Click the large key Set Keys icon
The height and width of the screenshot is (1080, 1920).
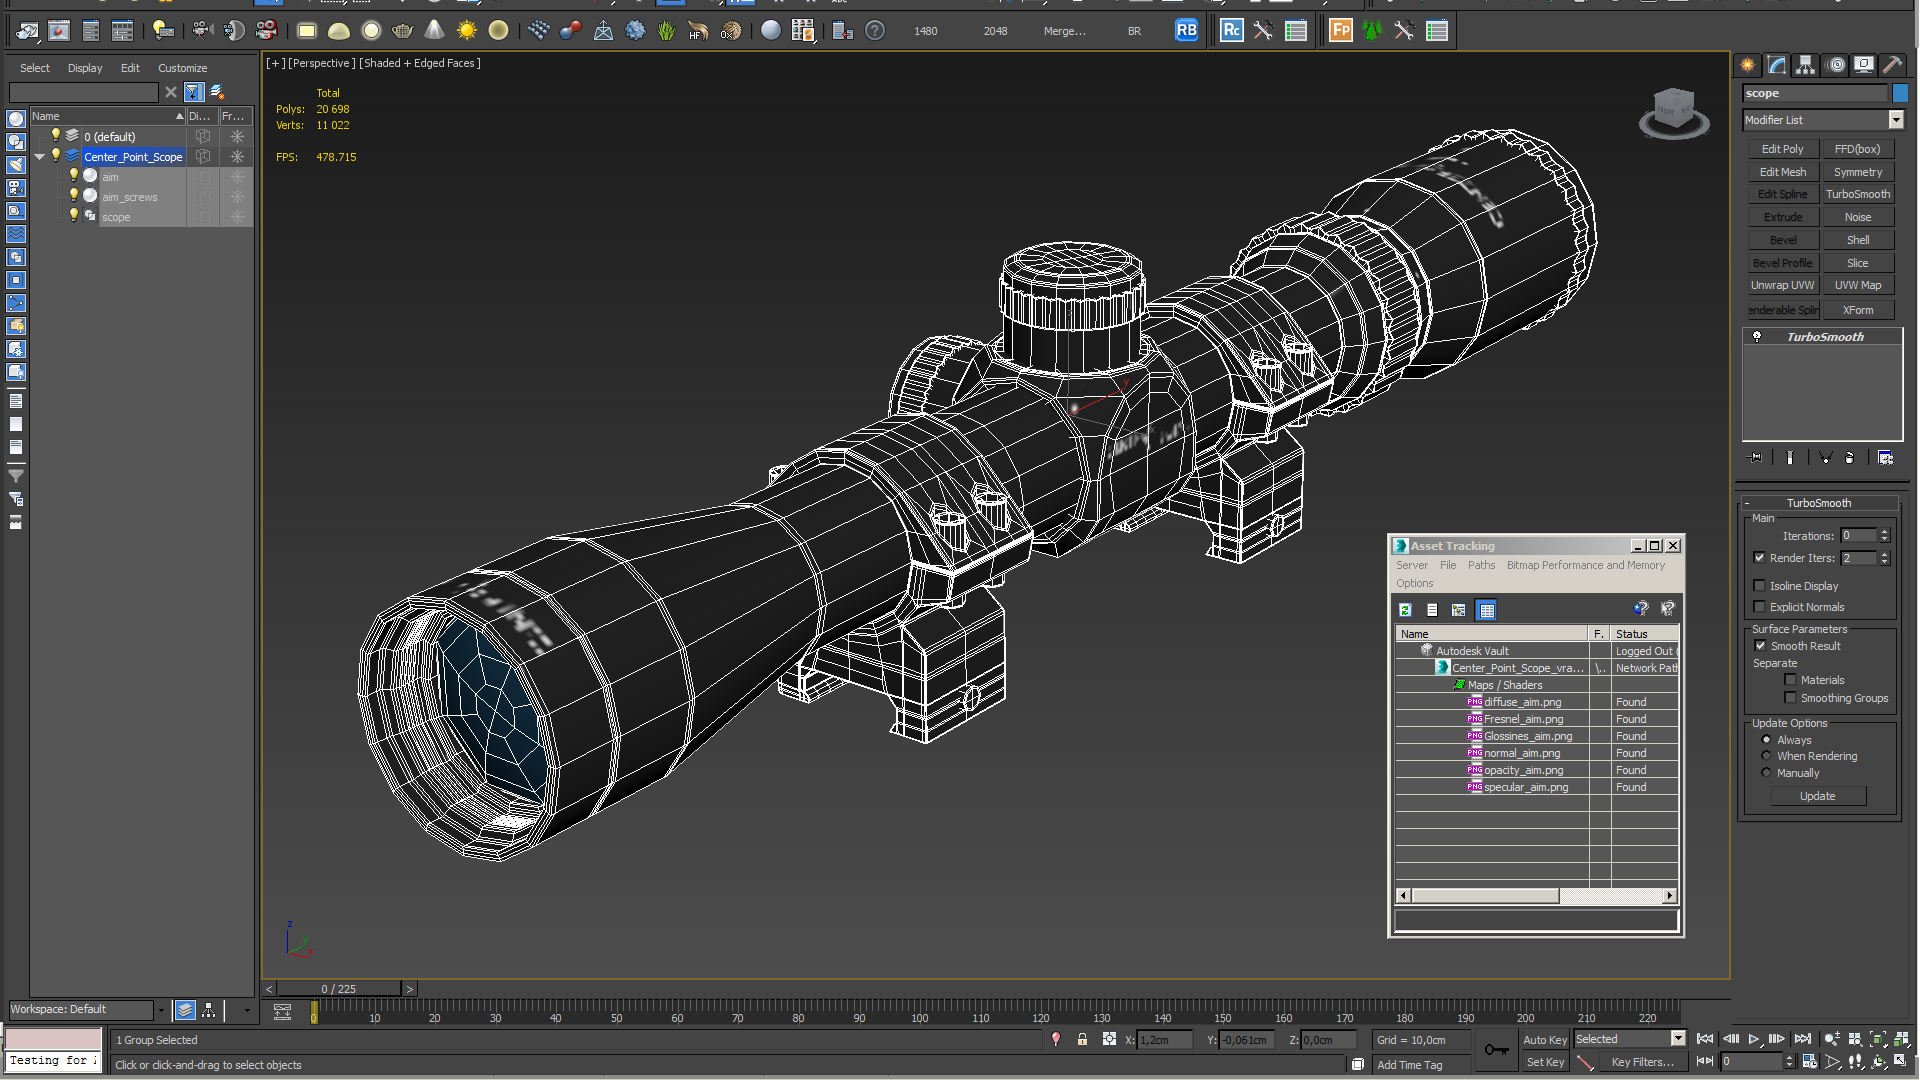click(1496, 1049)
